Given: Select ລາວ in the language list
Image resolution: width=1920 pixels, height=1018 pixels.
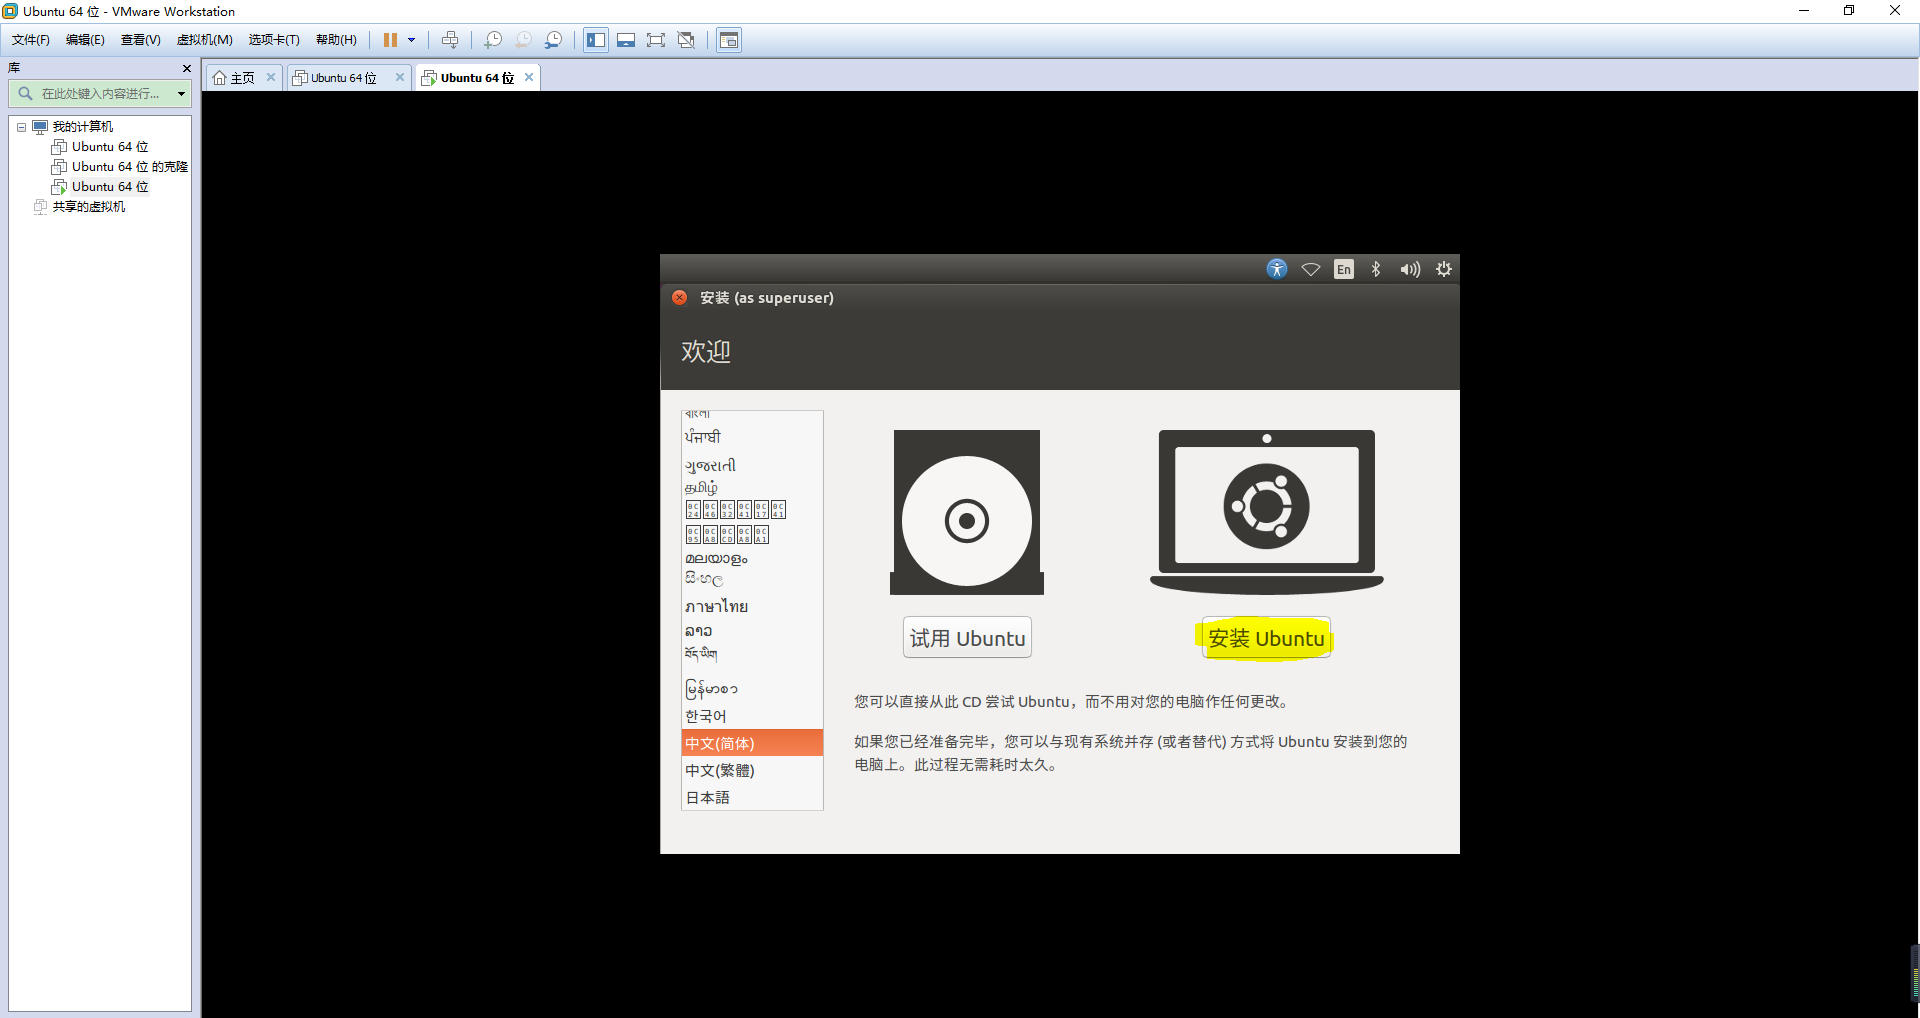Looking at the screenshot, I should (752, 631).
